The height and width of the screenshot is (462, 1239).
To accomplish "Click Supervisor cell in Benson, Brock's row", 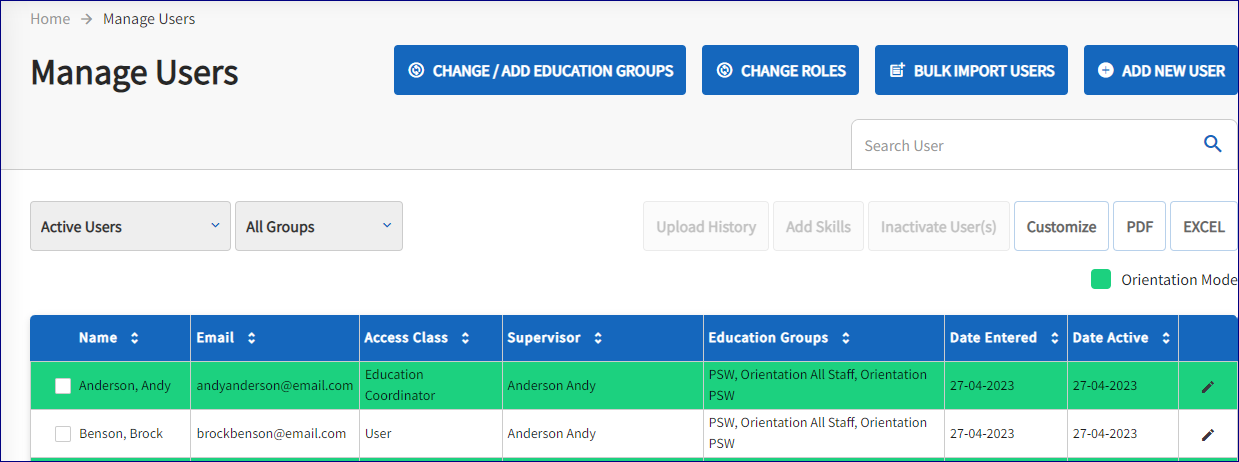I will coord(603,434).
